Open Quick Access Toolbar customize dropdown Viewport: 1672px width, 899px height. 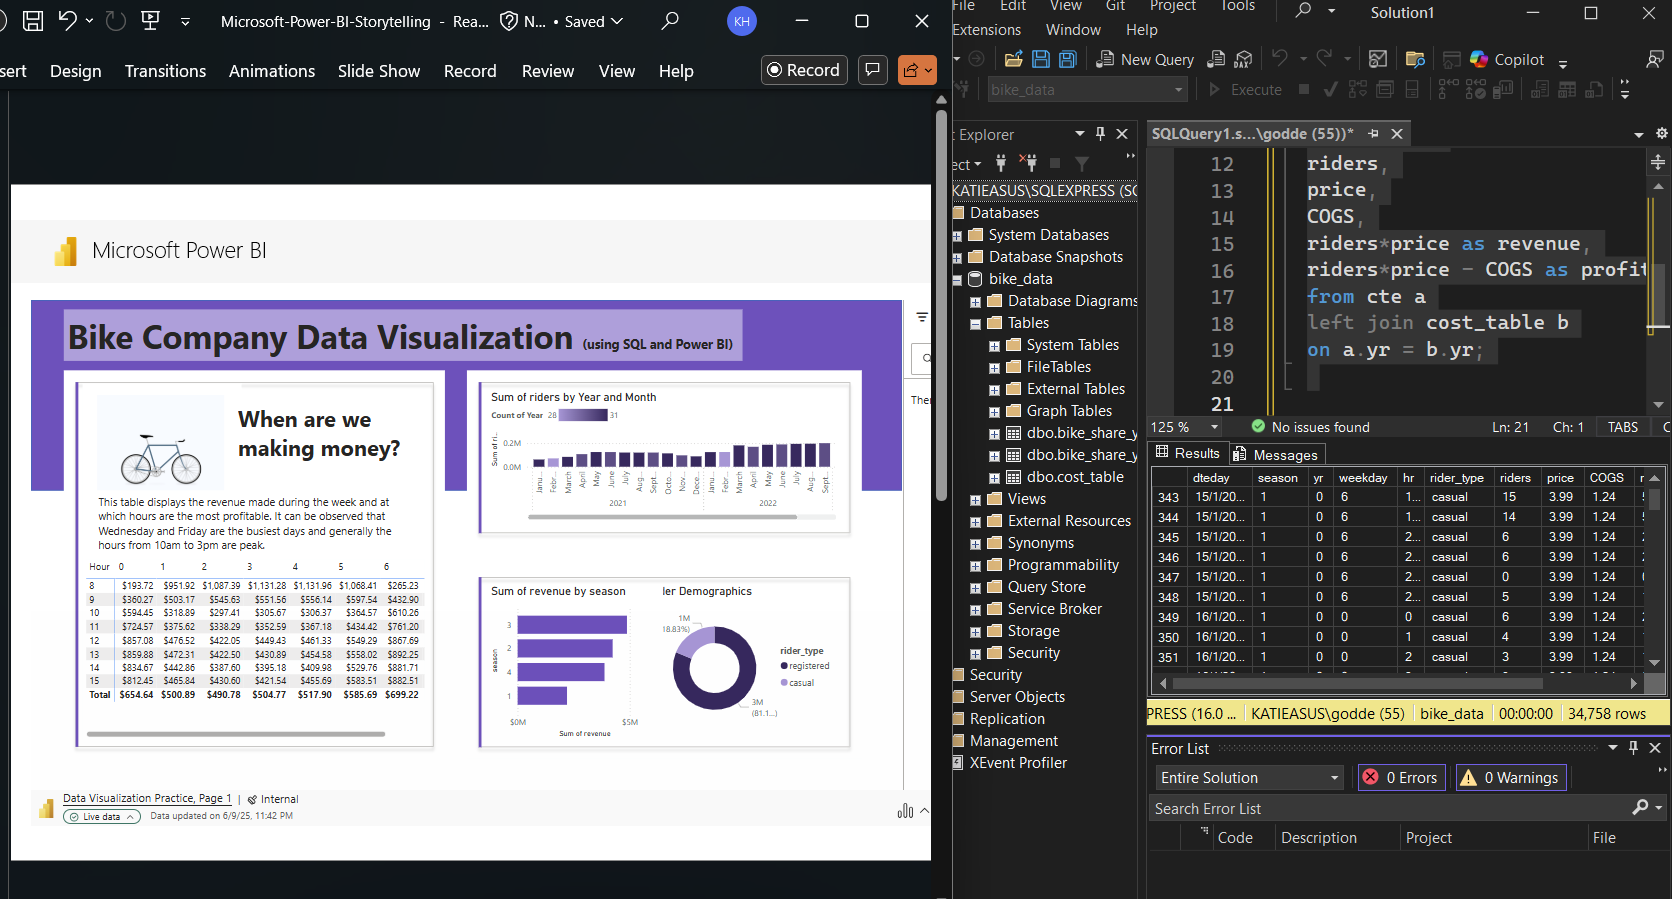185,20
